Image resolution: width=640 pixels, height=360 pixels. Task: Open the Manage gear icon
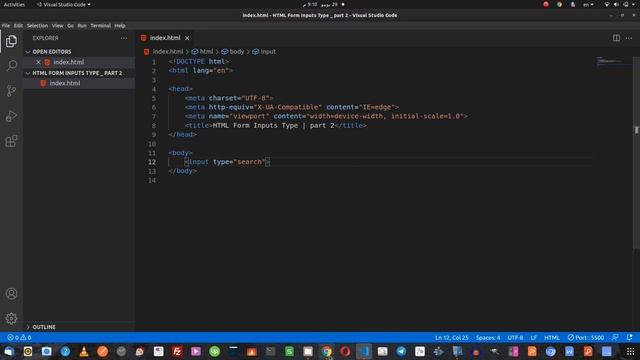(11, 318)
